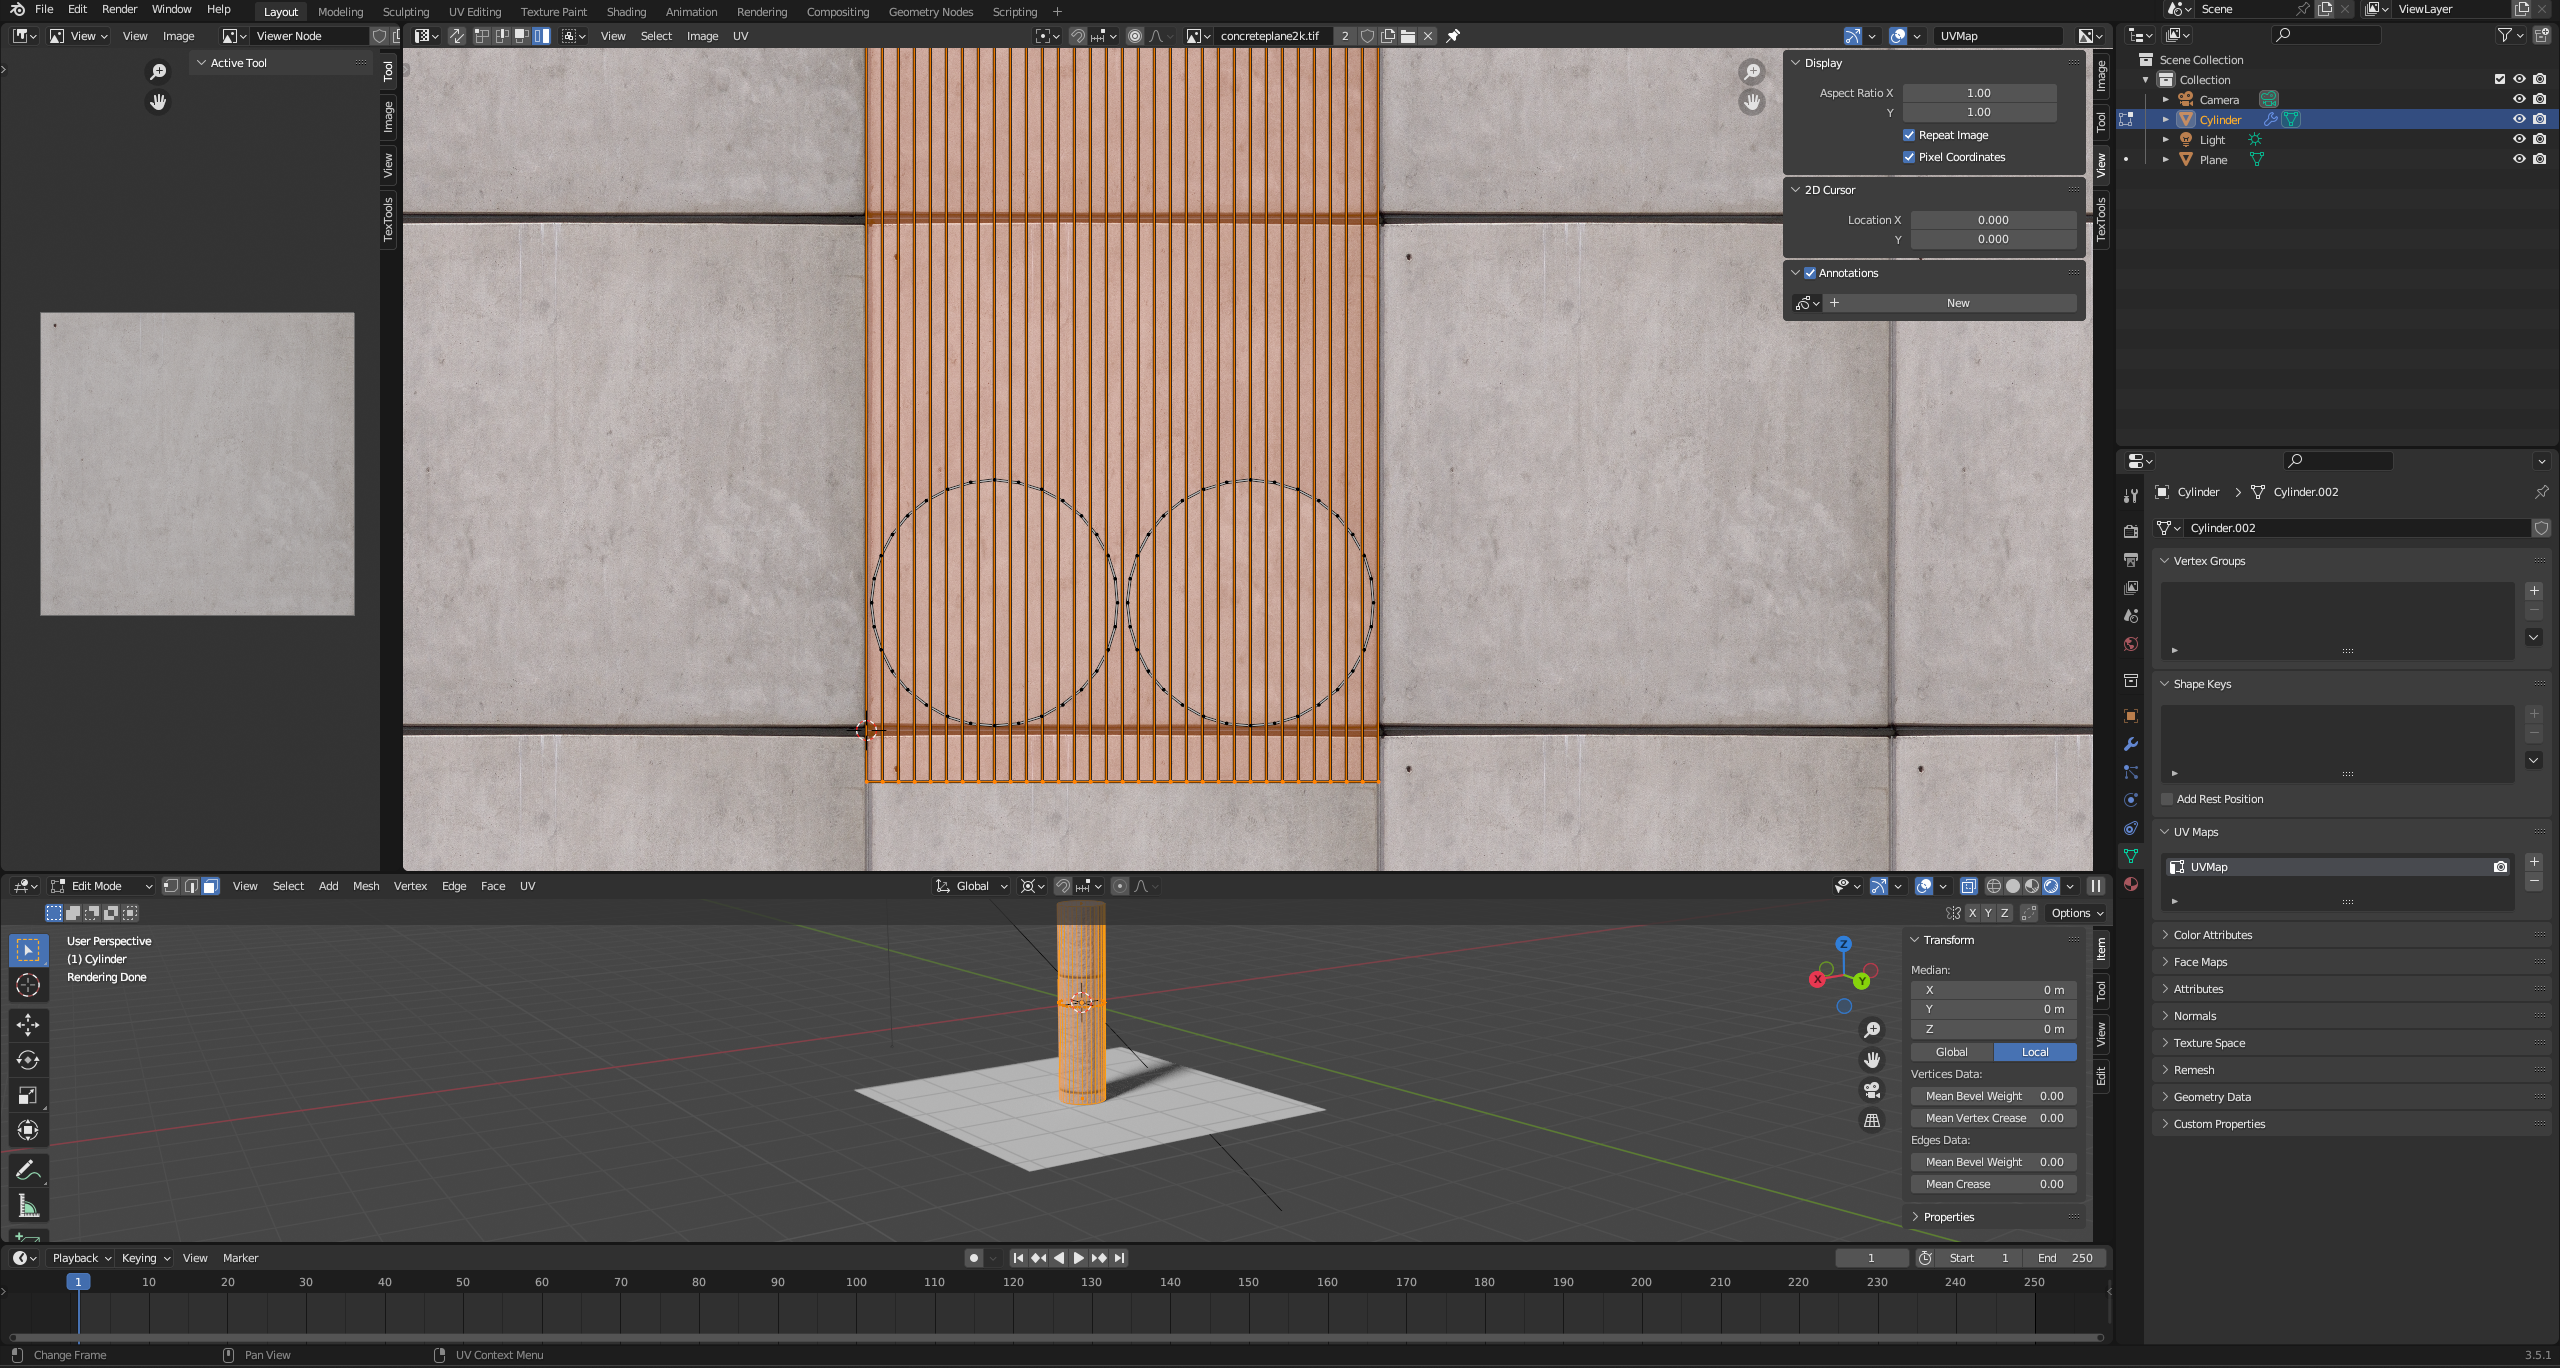Screen dimensions: 2560x1368
Task: Switch to UV Editing workspace tab
Action: click(x=474, y=12)
